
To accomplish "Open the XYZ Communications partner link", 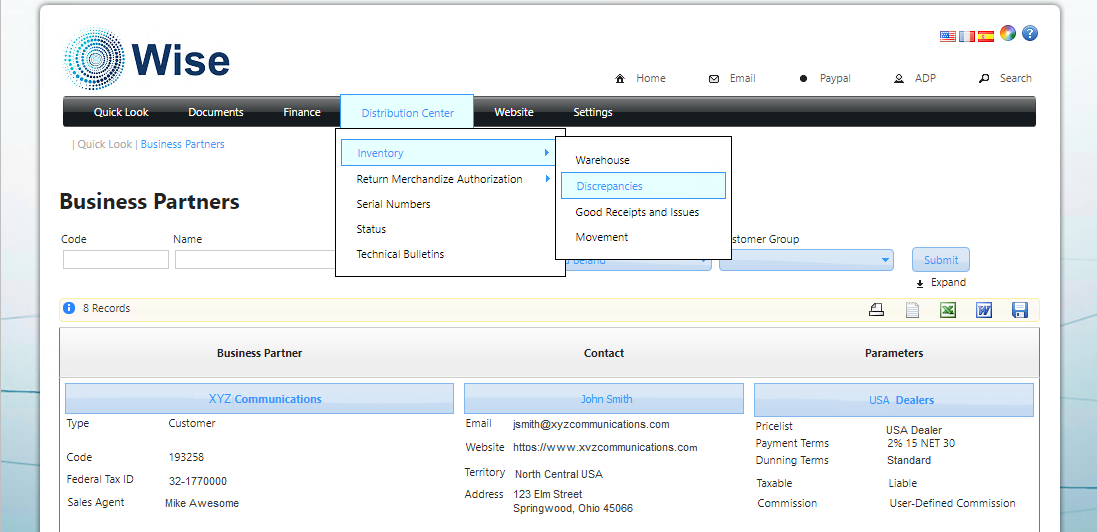I will click(265, 399).
